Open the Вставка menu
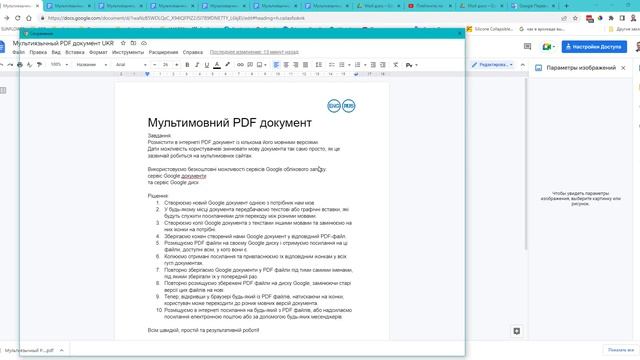 [75, 52]
